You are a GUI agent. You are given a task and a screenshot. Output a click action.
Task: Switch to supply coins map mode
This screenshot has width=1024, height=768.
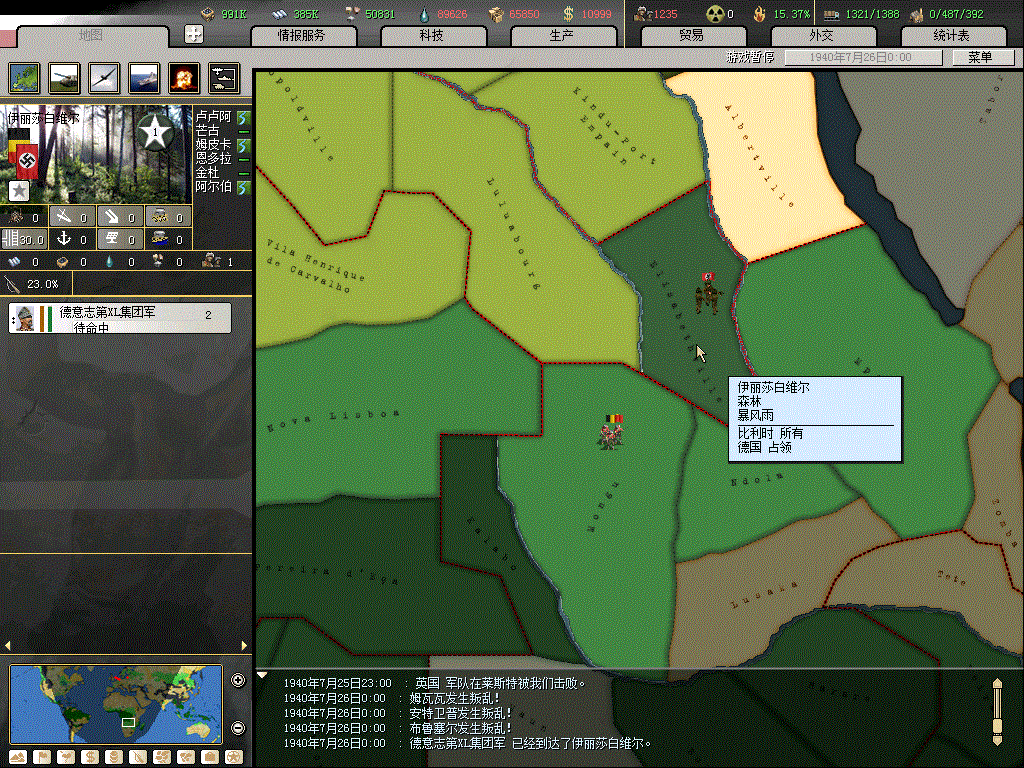tap(114, 758)
